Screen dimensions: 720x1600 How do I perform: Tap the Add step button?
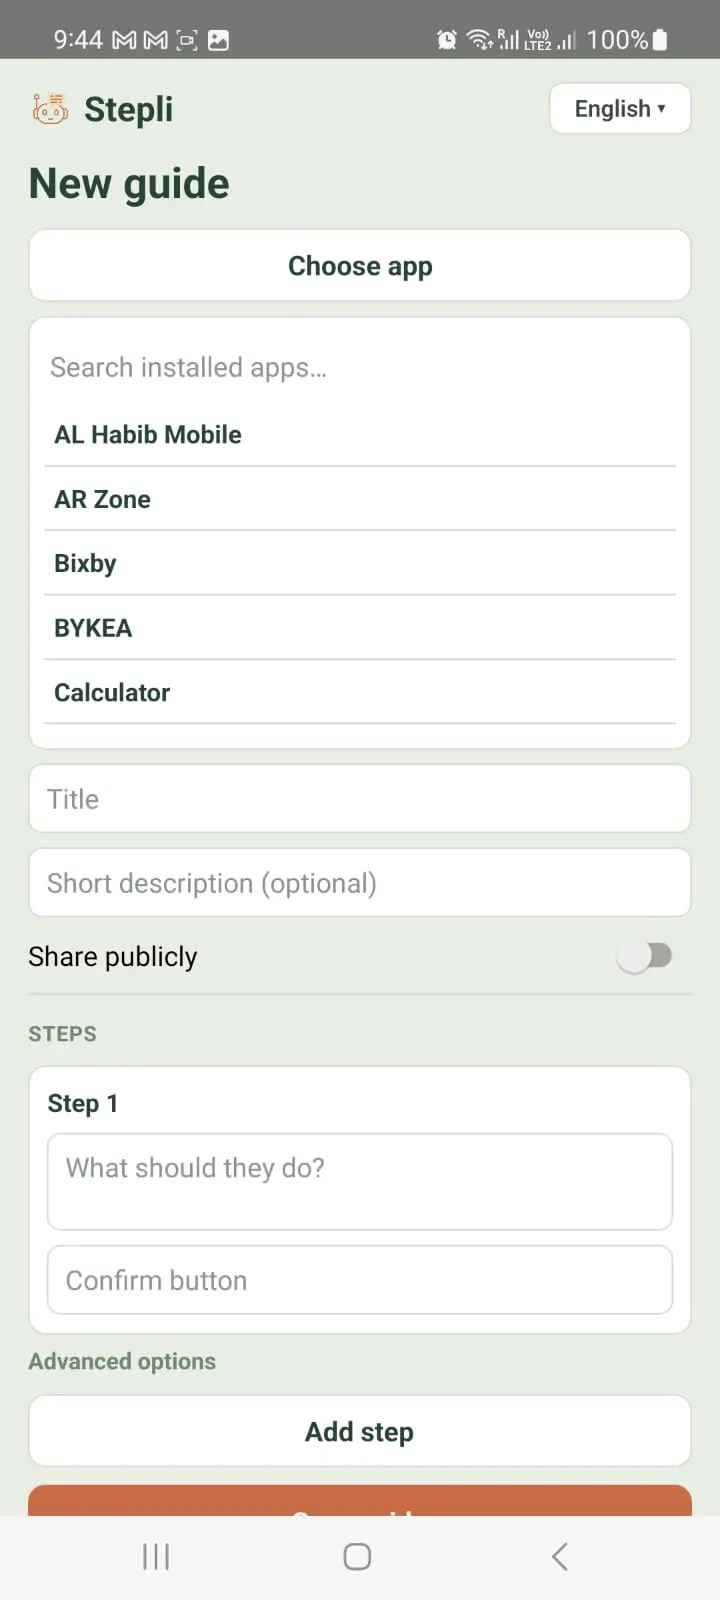pos(360,1432)
